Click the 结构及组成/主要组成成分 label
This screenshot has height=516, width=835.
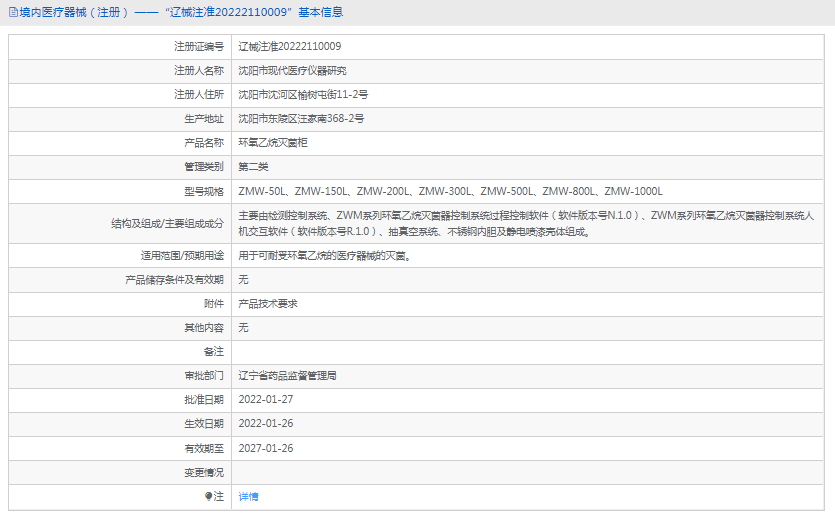(167, 224)
